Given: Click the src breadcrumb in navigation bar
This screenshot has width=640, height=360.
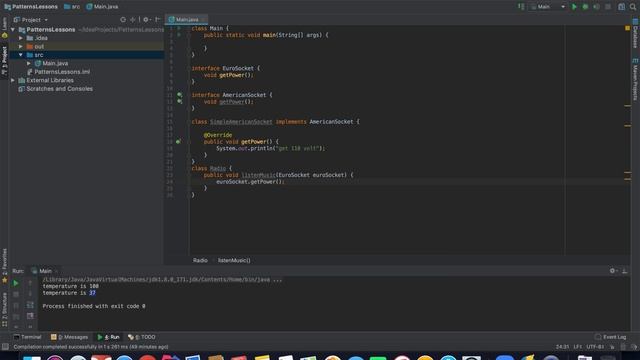Looking at the screenshot, I should point(72,7).
